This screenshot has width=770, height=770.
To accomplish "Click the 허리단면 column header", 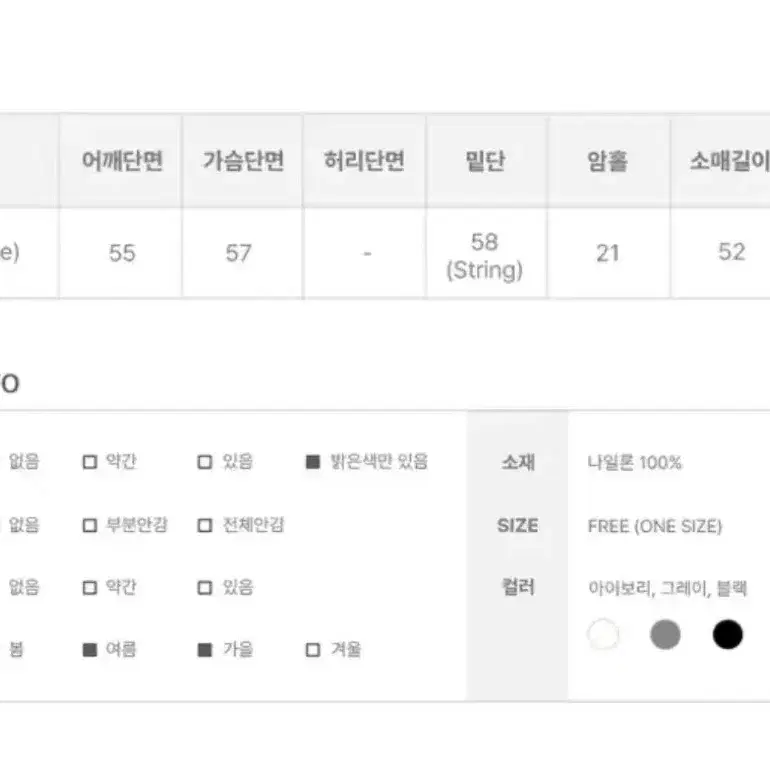I will tap(364, 161).
